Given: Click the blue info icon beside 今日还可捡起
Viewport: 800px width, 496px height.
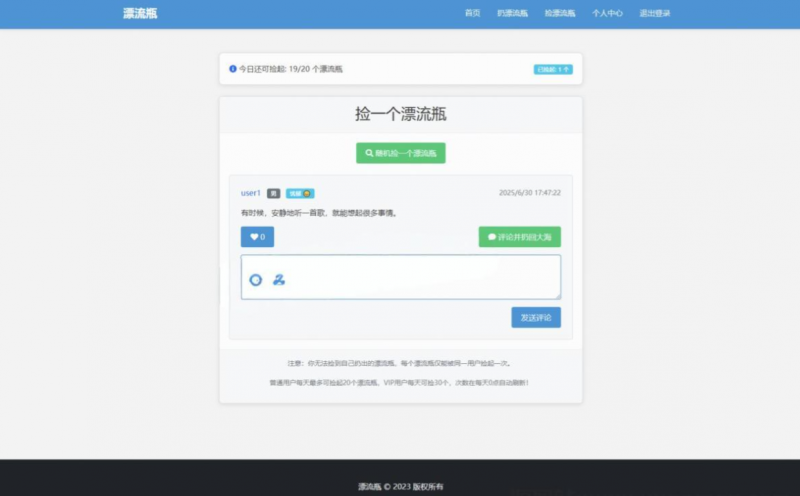Looking at the screenshot, I should pyautogui.click(x=233, y=69).
